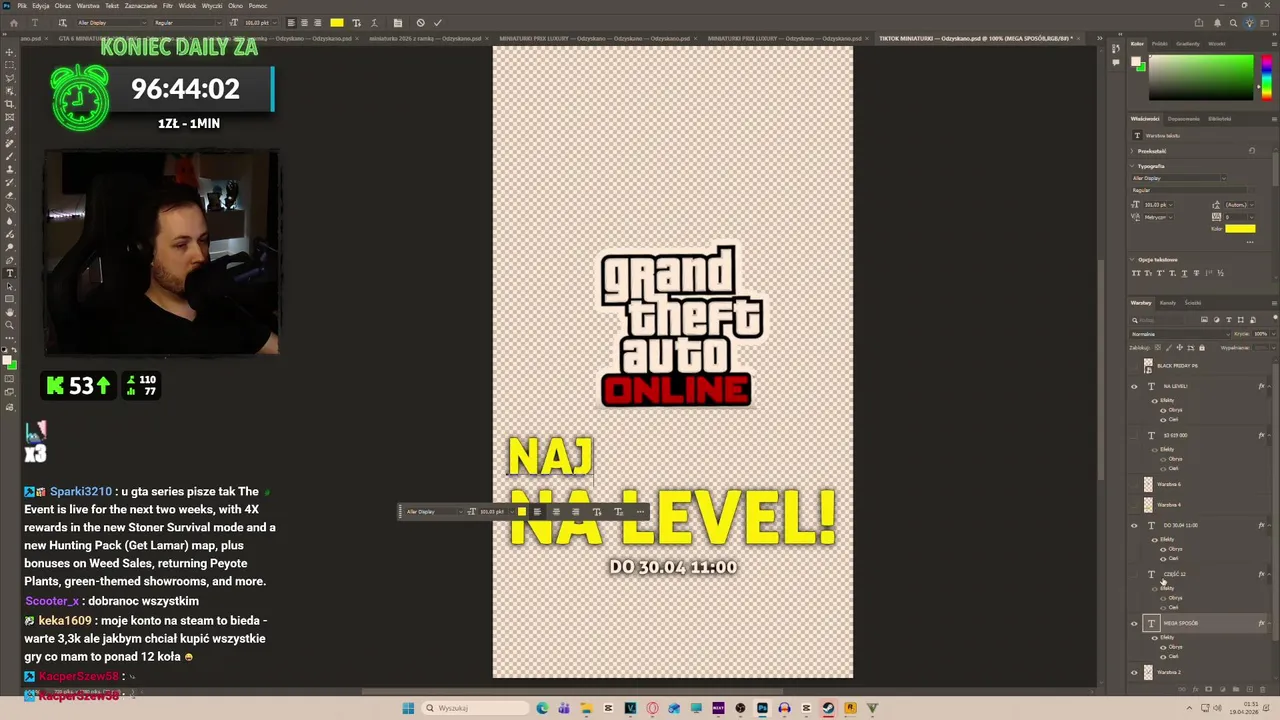Center text in options bar
Viewport: 1280px width, 720px height.
(304, 23)
